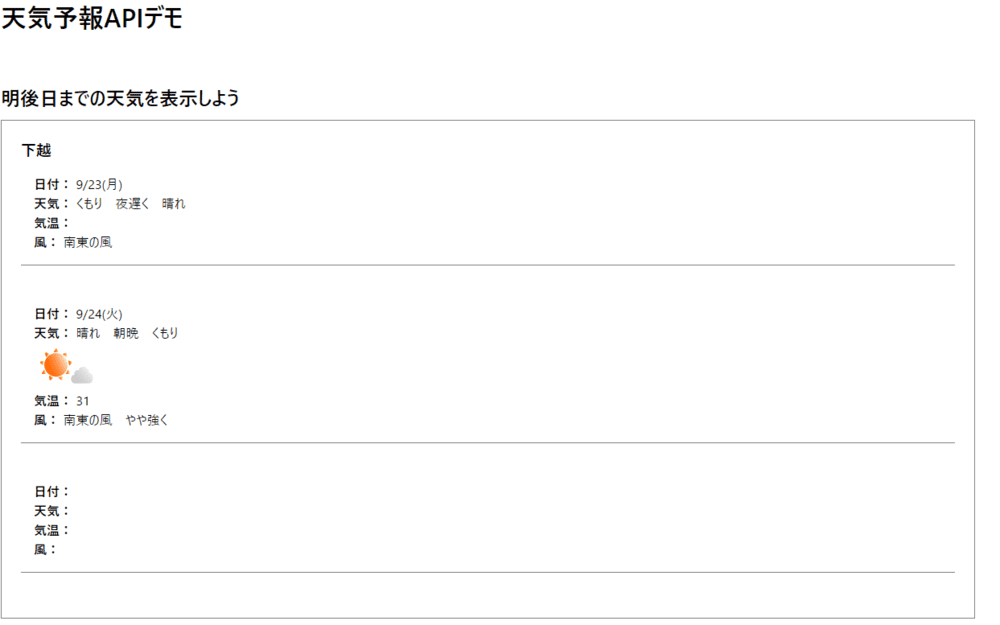
Task: Select the 下越 region title
Action: pos(36,151)
